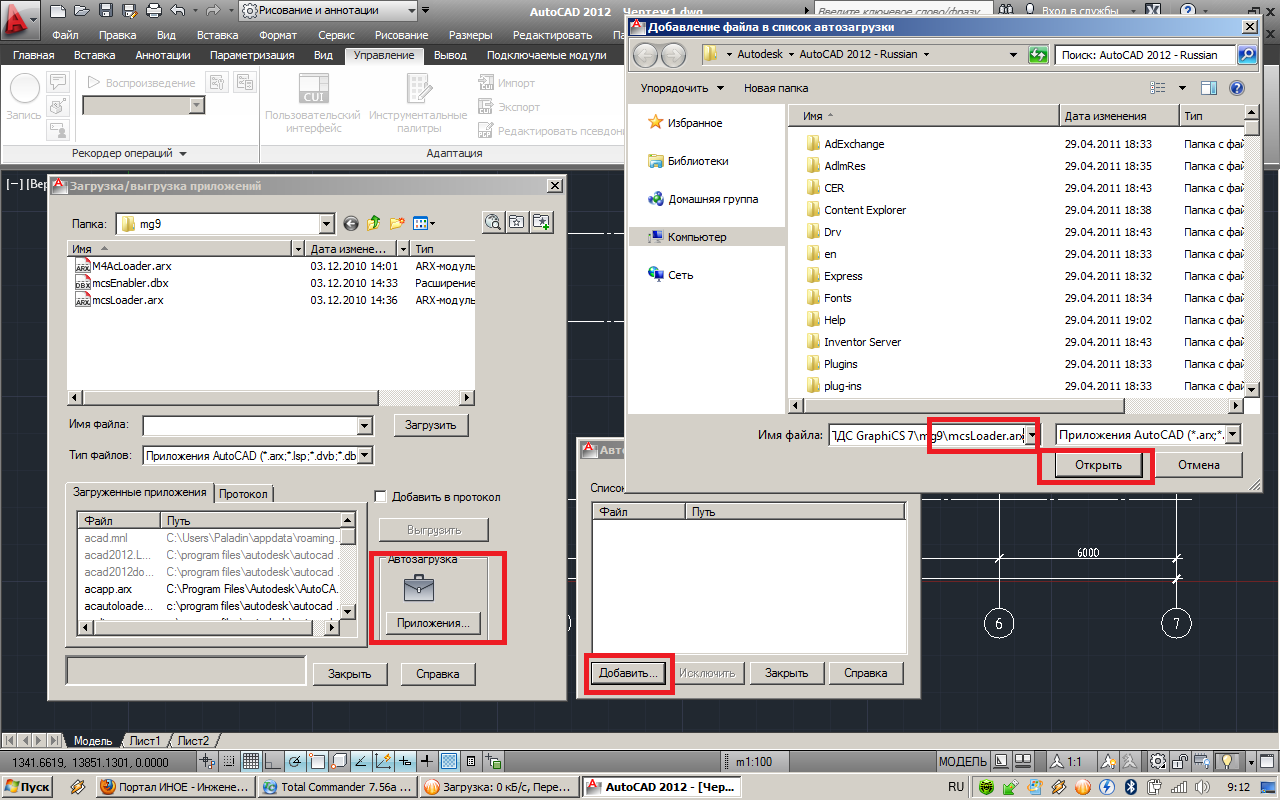Image resolution: width=1280 pixels, height=800 pixels.
Task: Open the 'Express' folder in file list
Action: point(843,276)
